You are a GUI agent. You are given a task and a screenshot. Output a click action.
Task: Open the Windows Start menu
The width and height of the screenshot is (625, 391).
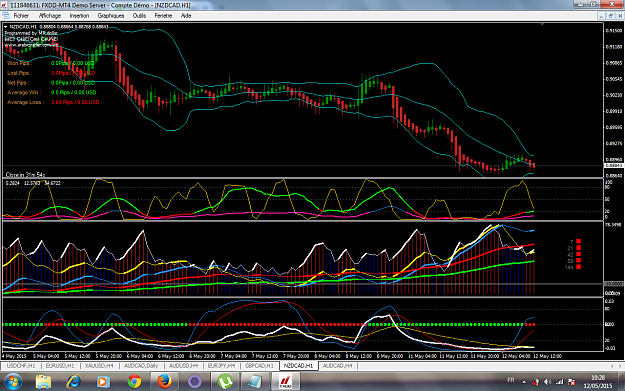pos(12,382)
